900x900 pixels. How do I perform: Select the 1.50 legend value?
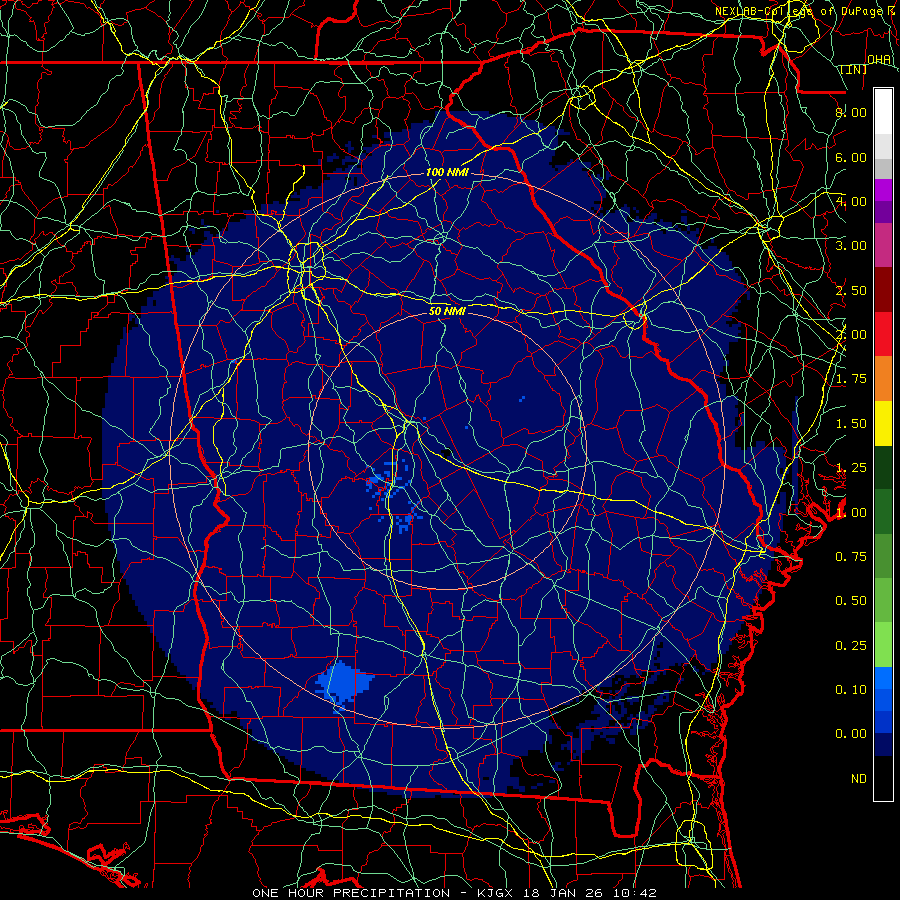click(x=851, y=424)
